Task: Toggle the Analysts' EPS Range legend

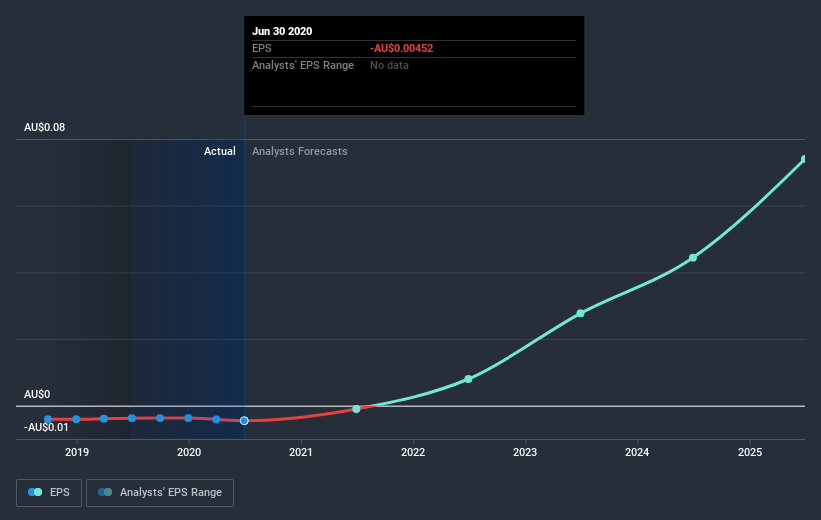Action: click(x=160, y=492)
